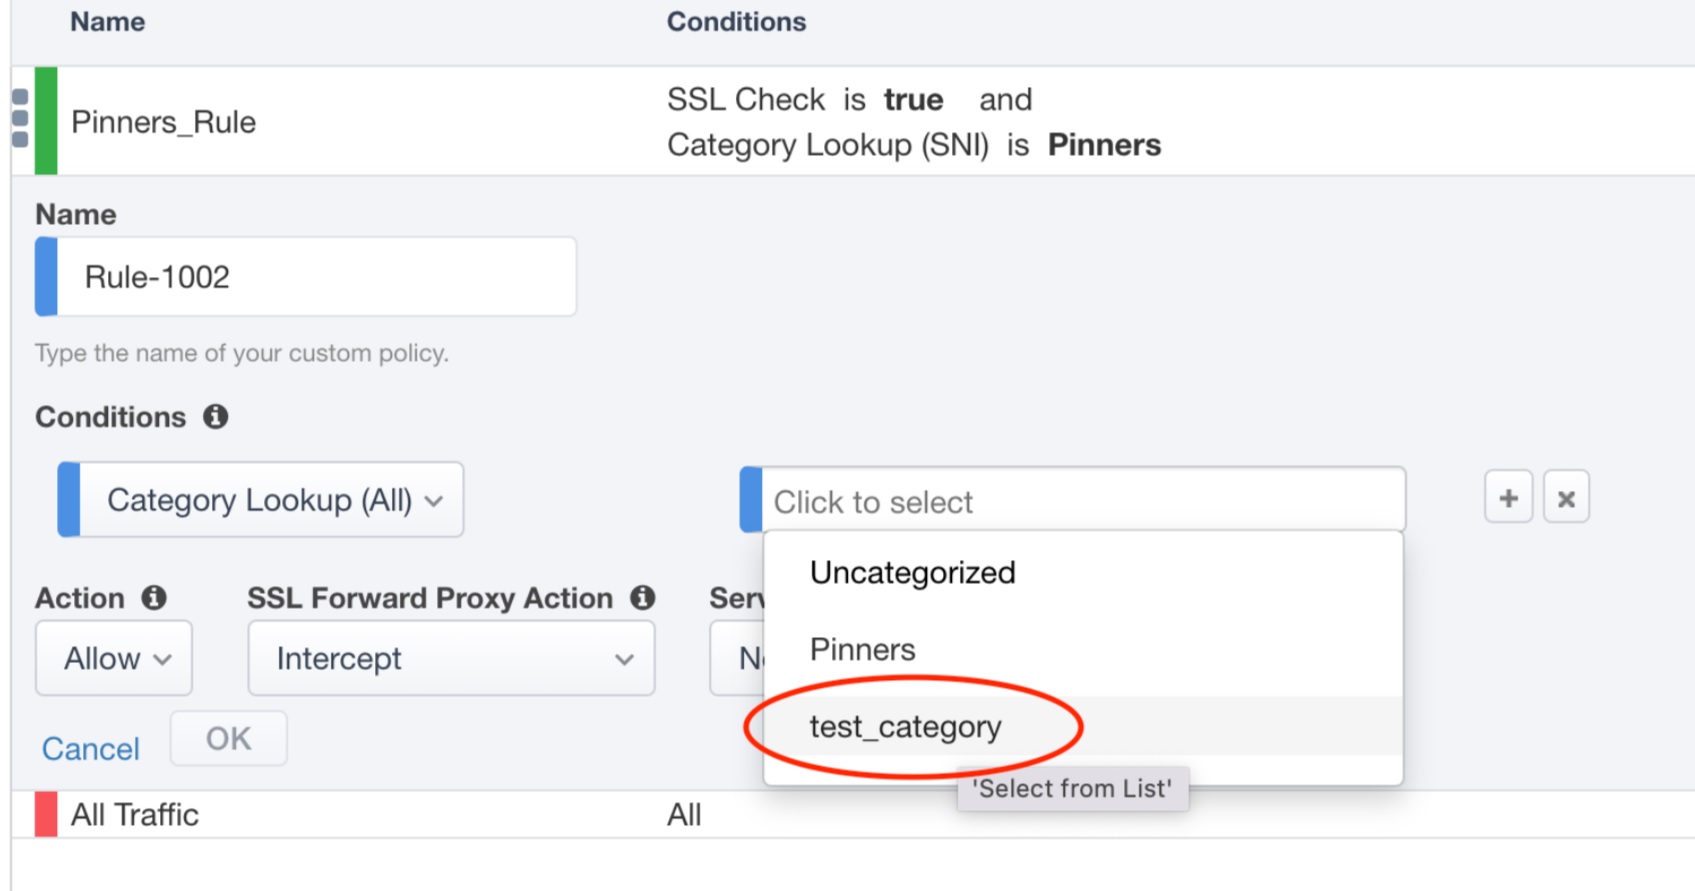The width and height of the screenshot is (1695, 891).
Task: Select test_category from the category list
Action: click(905, 727)
